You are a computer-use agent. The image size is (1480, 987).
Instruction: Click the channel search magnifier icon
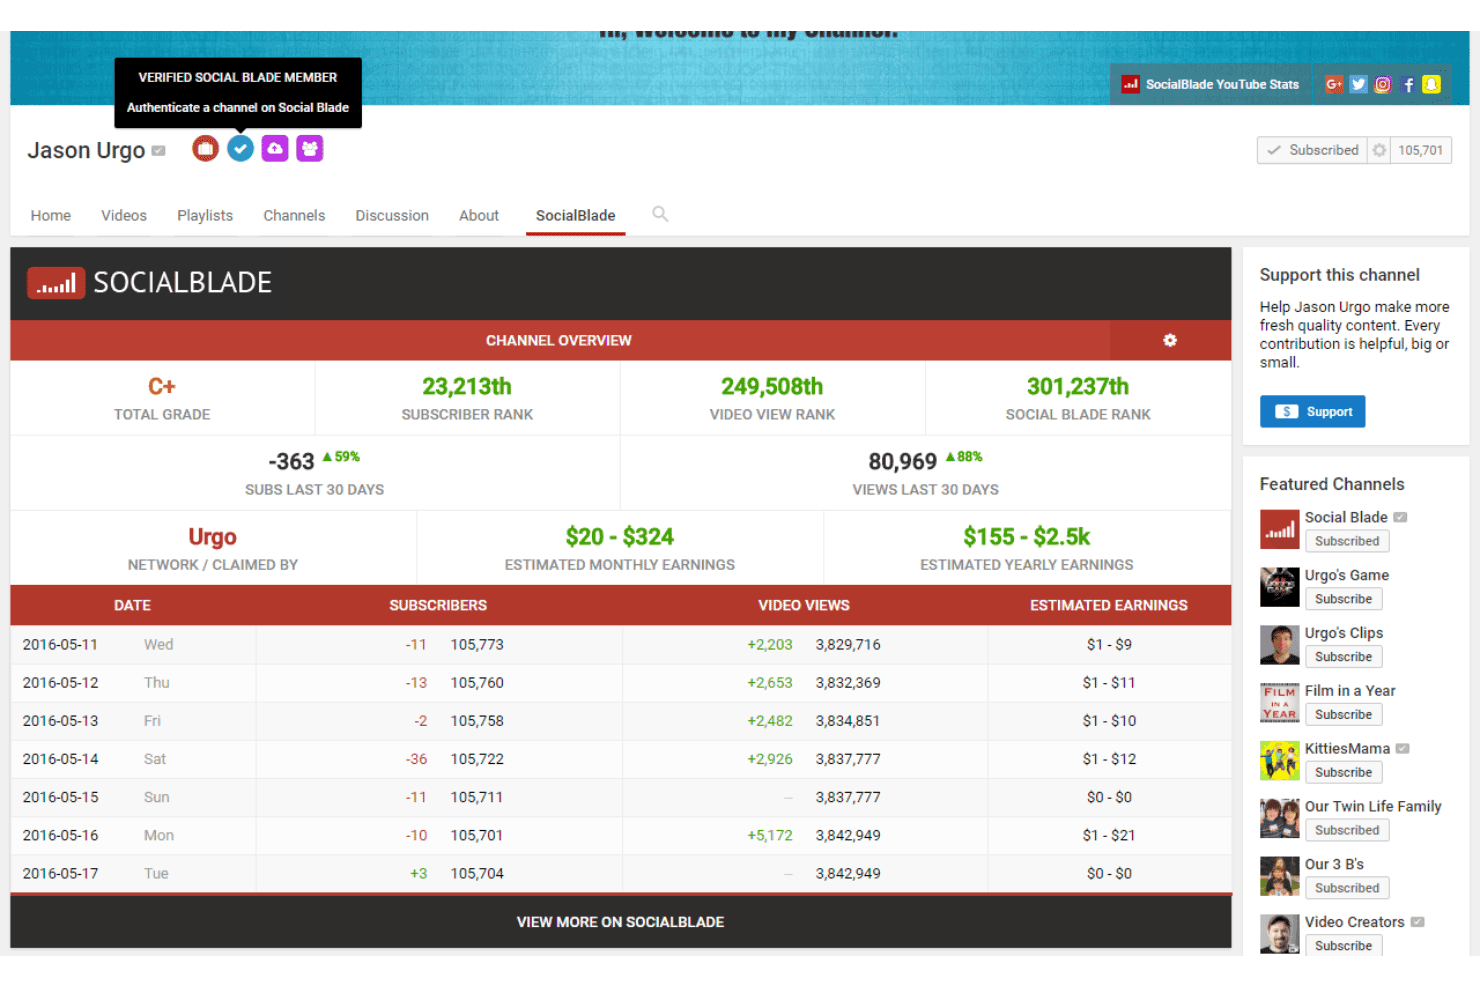pos(660,214)
